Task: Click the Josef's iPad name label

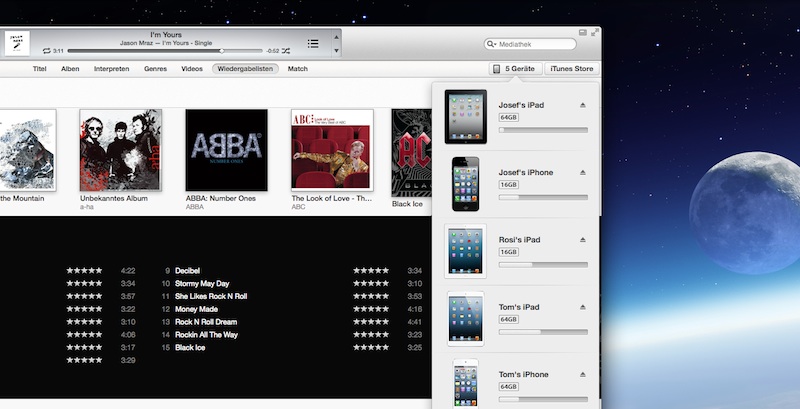Action: (x=521, y=105)
